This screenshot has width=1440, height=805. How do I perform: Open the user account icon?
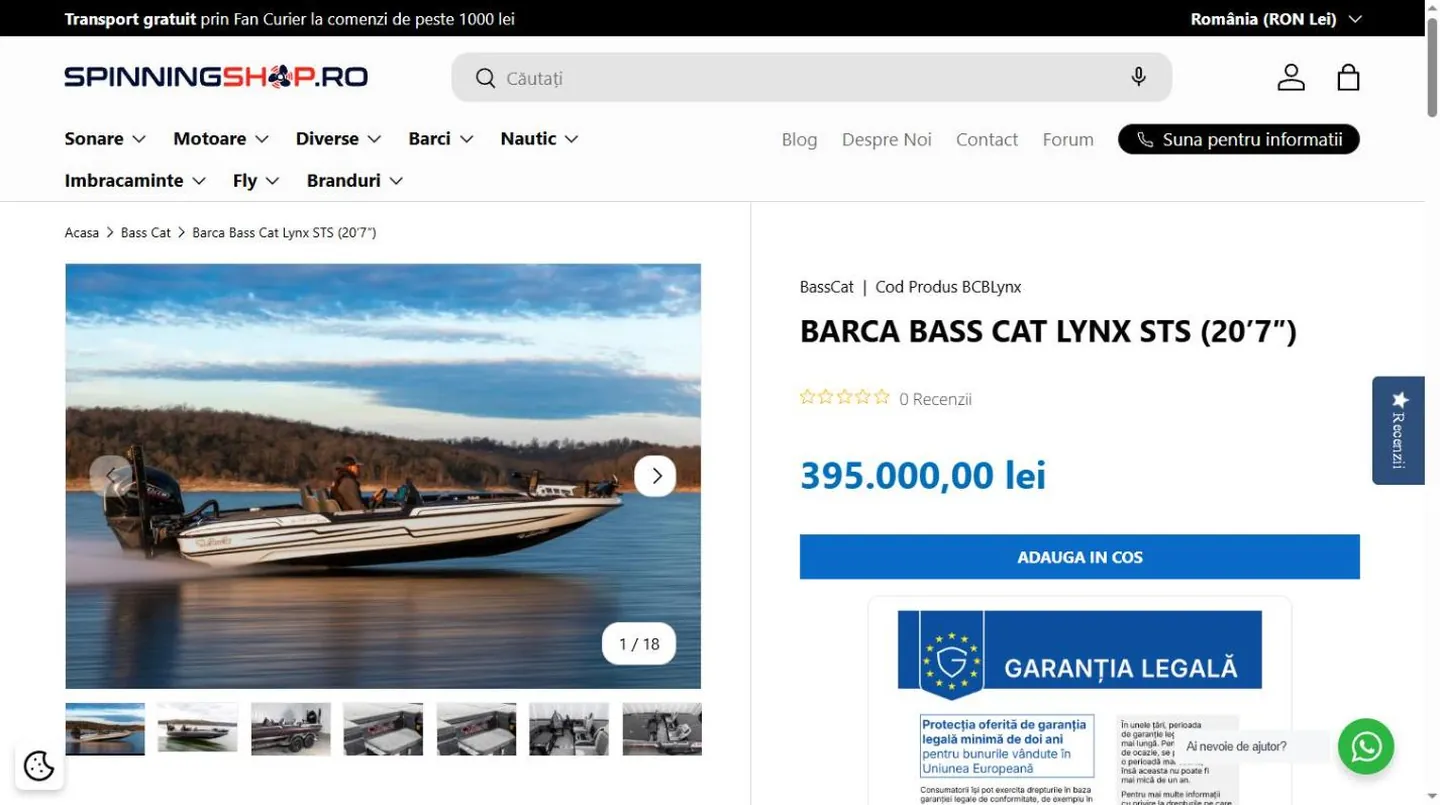coord(1291,77)
